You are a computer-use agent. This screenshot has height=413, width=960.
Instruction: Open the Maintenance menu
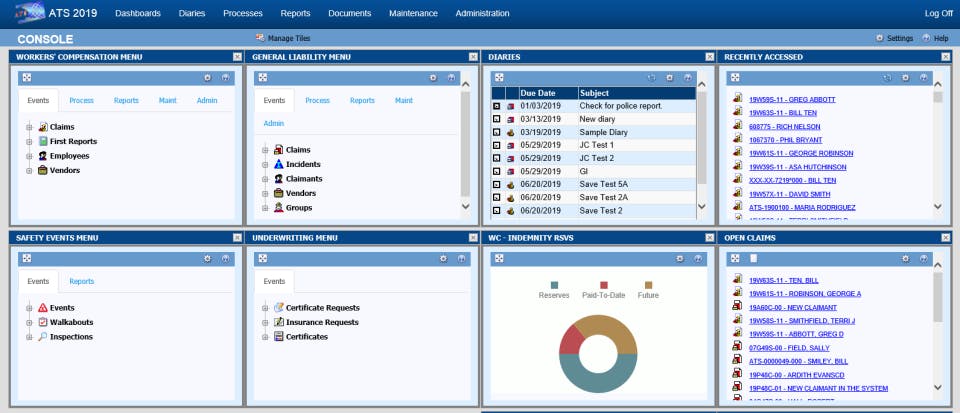coord(413,13)
